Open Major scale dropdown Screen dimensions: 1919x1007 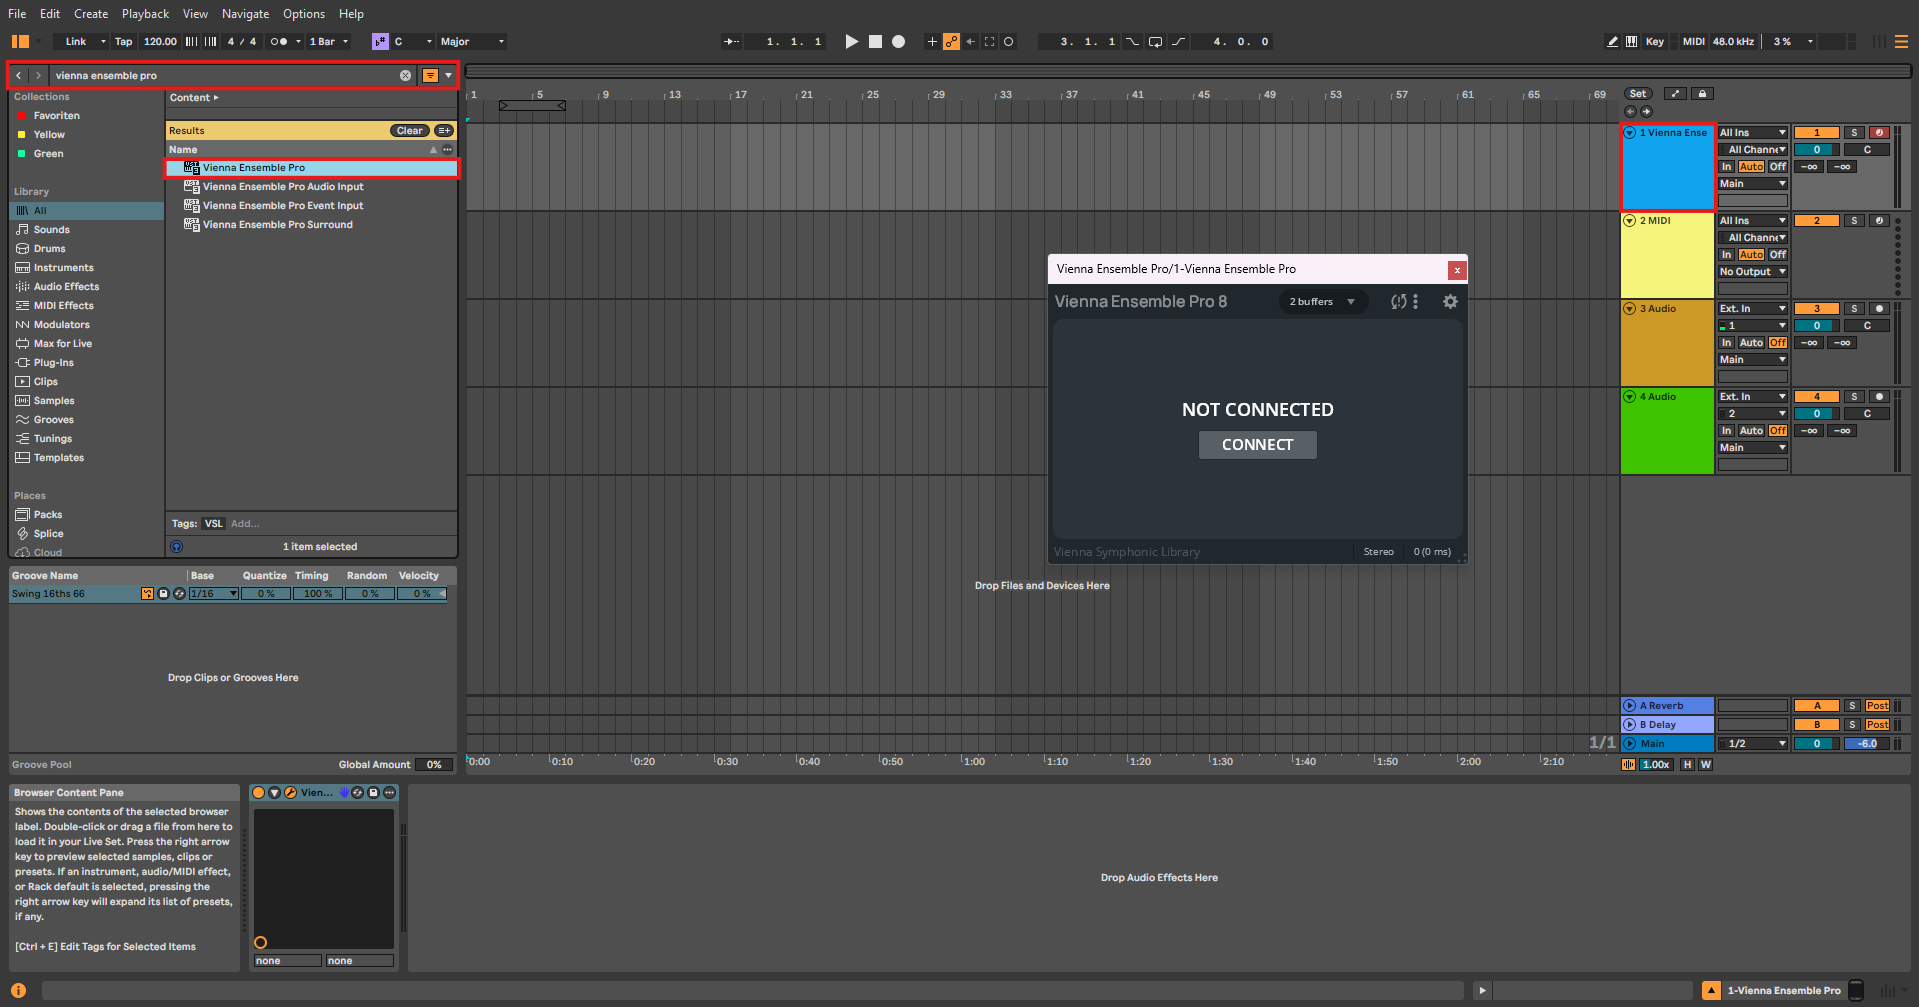(472, 42)
